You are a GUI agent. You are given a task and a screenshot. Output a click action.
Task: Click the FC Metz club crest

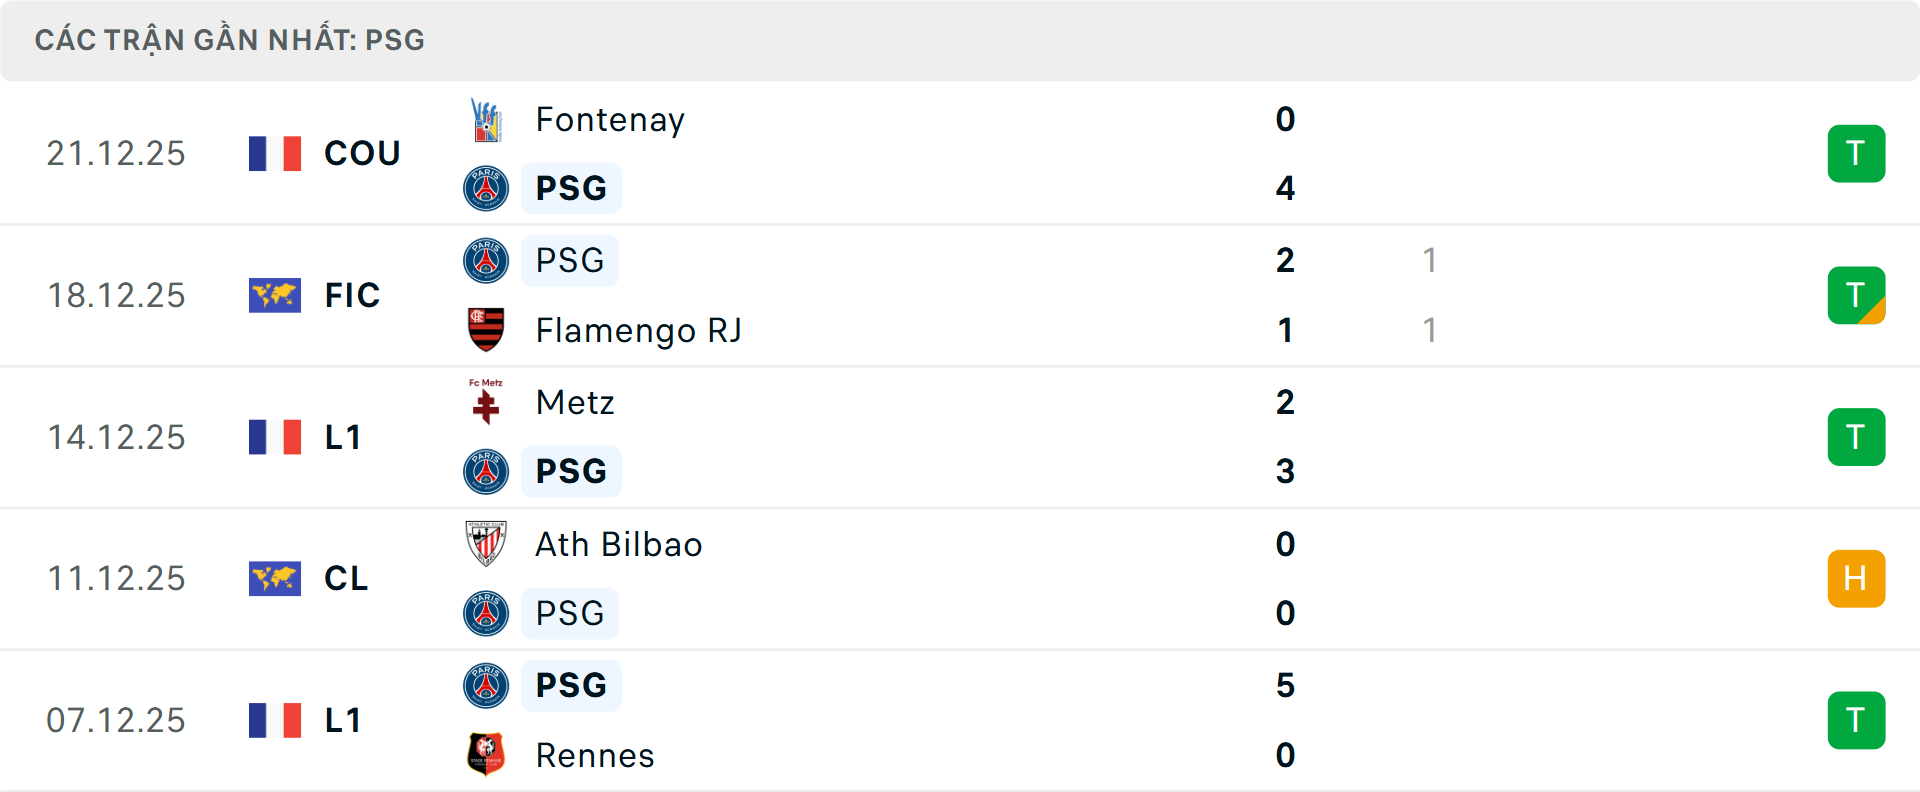(486, 402)
